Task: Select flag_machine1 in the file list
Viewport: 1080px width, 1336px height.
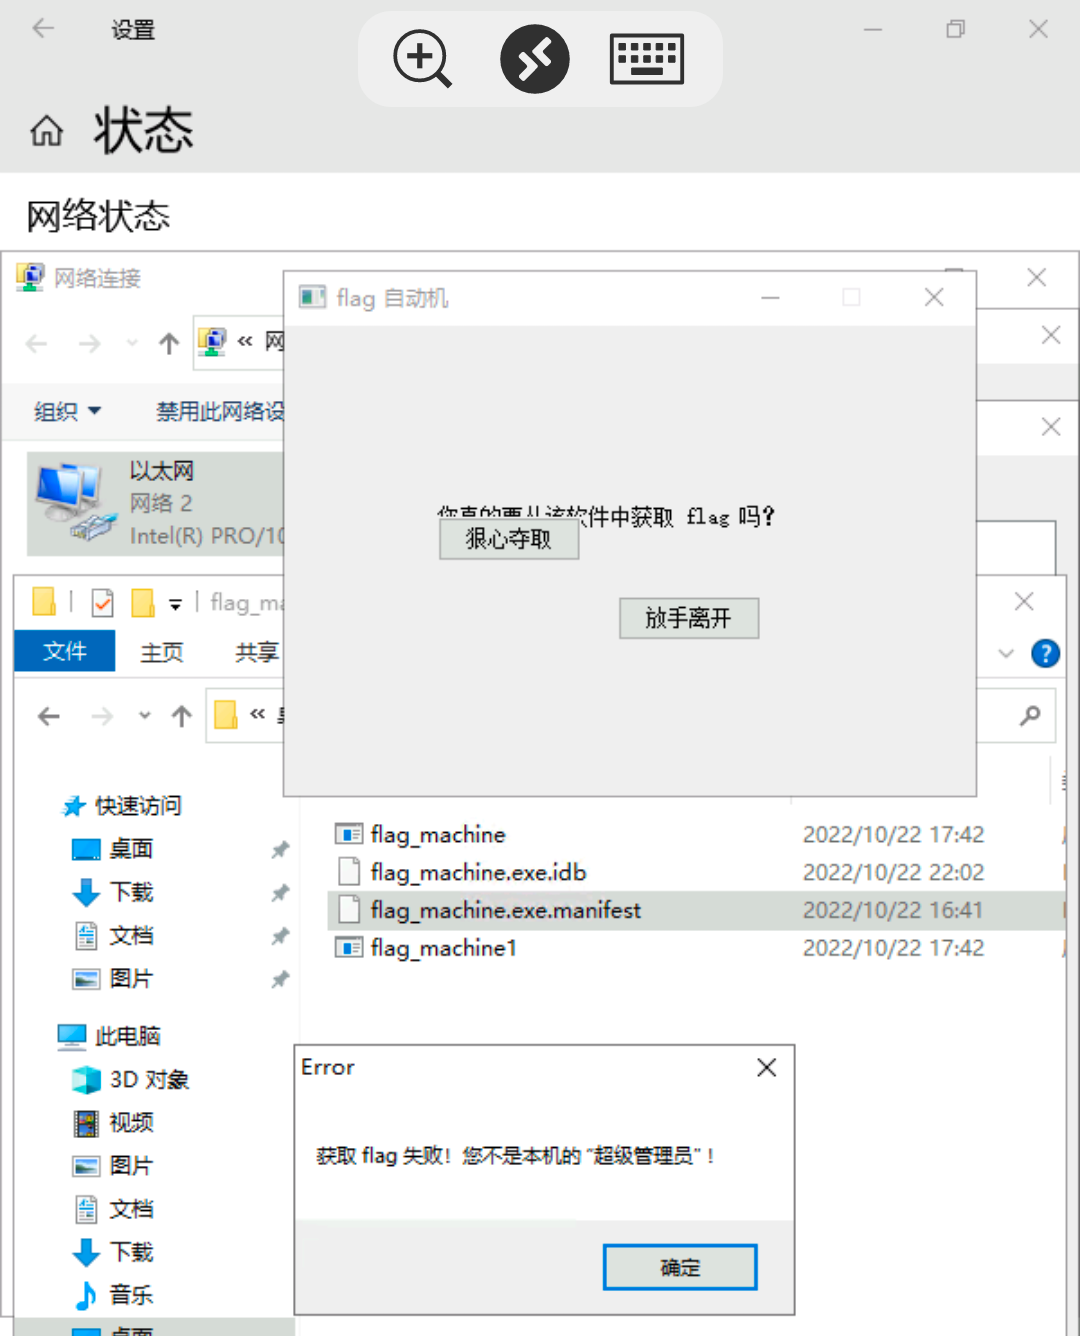Action: pyautogui.click(x=444, y=947)
